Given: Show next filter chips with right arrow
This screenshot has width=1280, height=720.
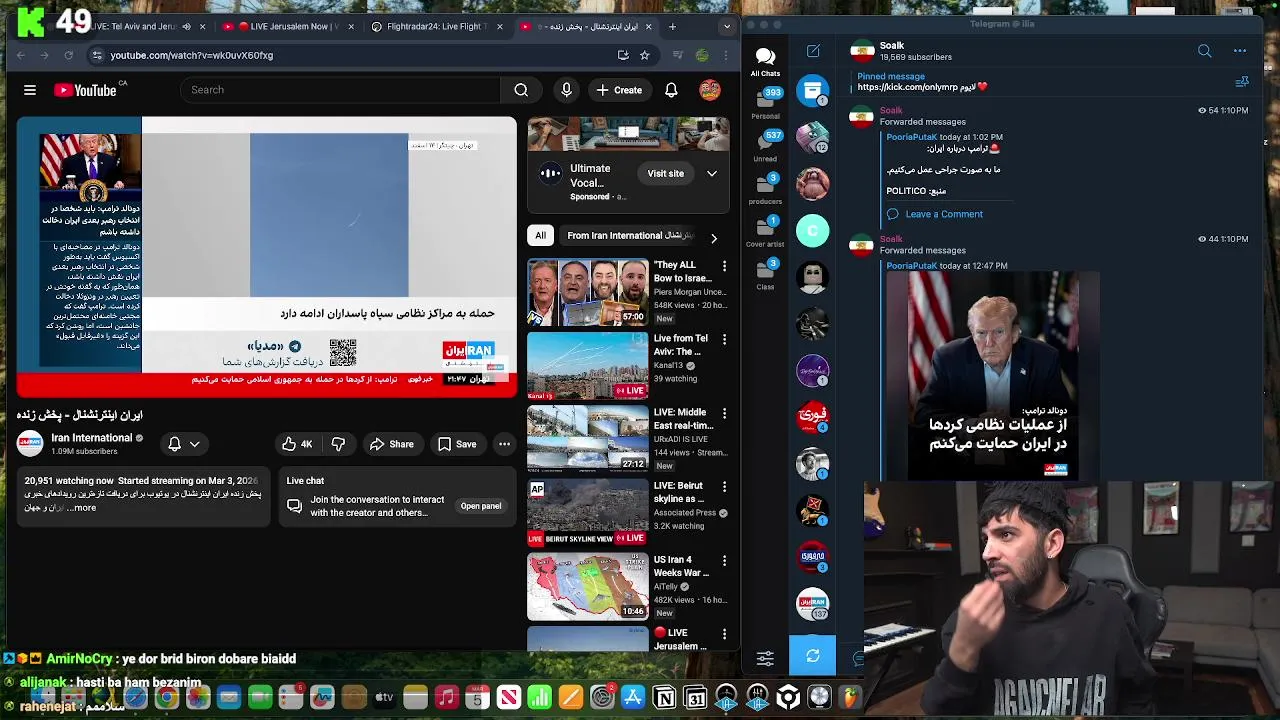Looking at the screenshot, I should (713, 238).
